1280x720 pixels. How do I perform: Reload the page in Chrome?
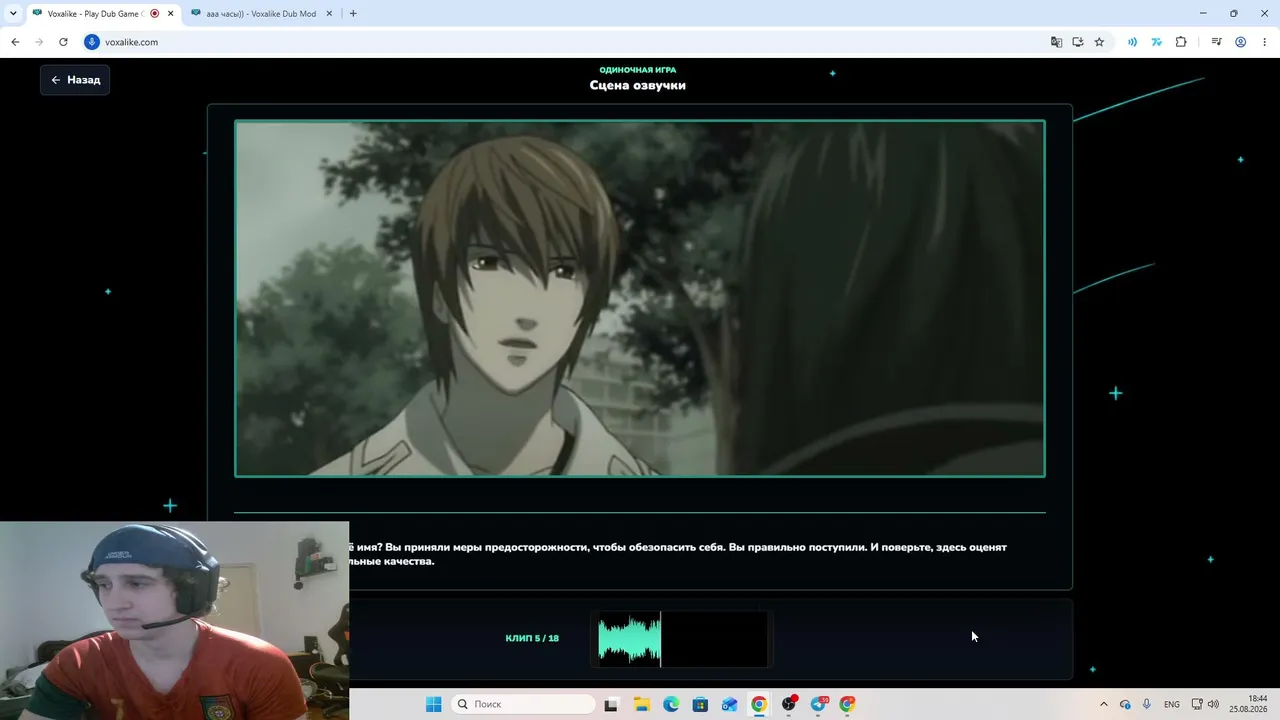click(x=63, y=42)
